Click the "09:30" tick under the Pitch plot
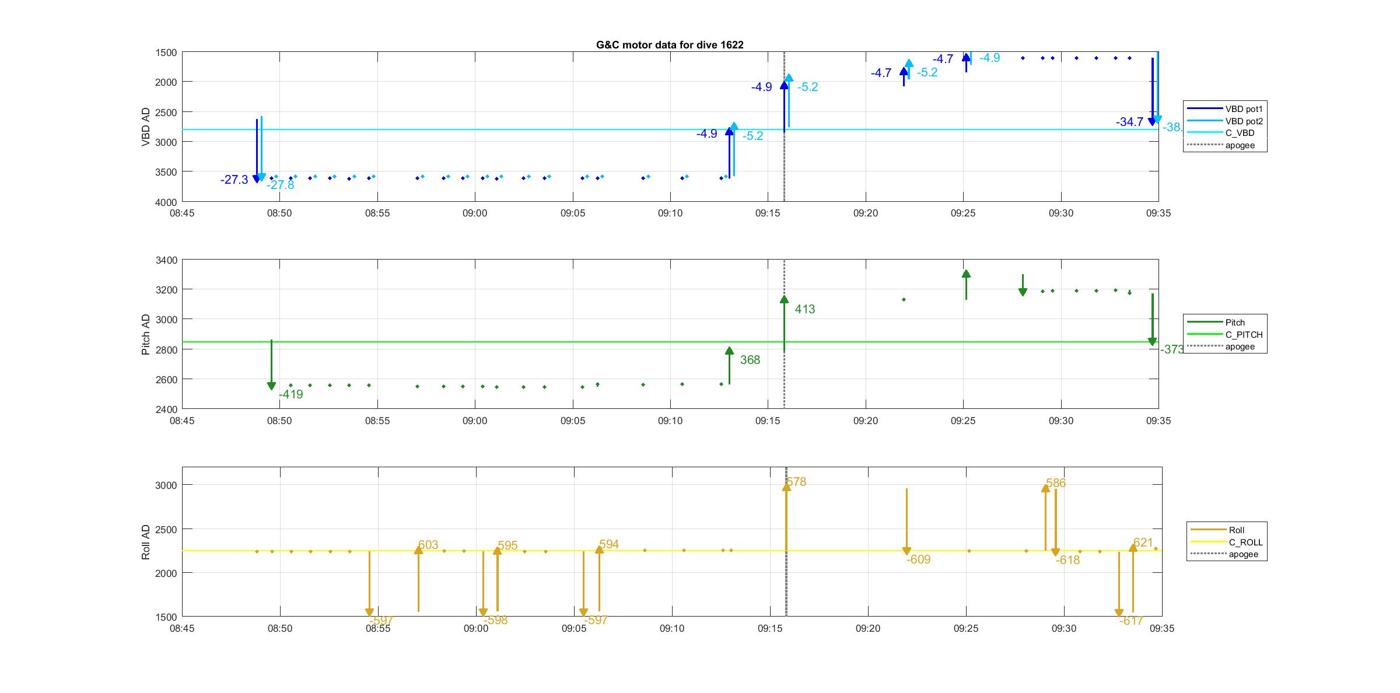This screenshot has width=1400, height=693. point(1061,421)
